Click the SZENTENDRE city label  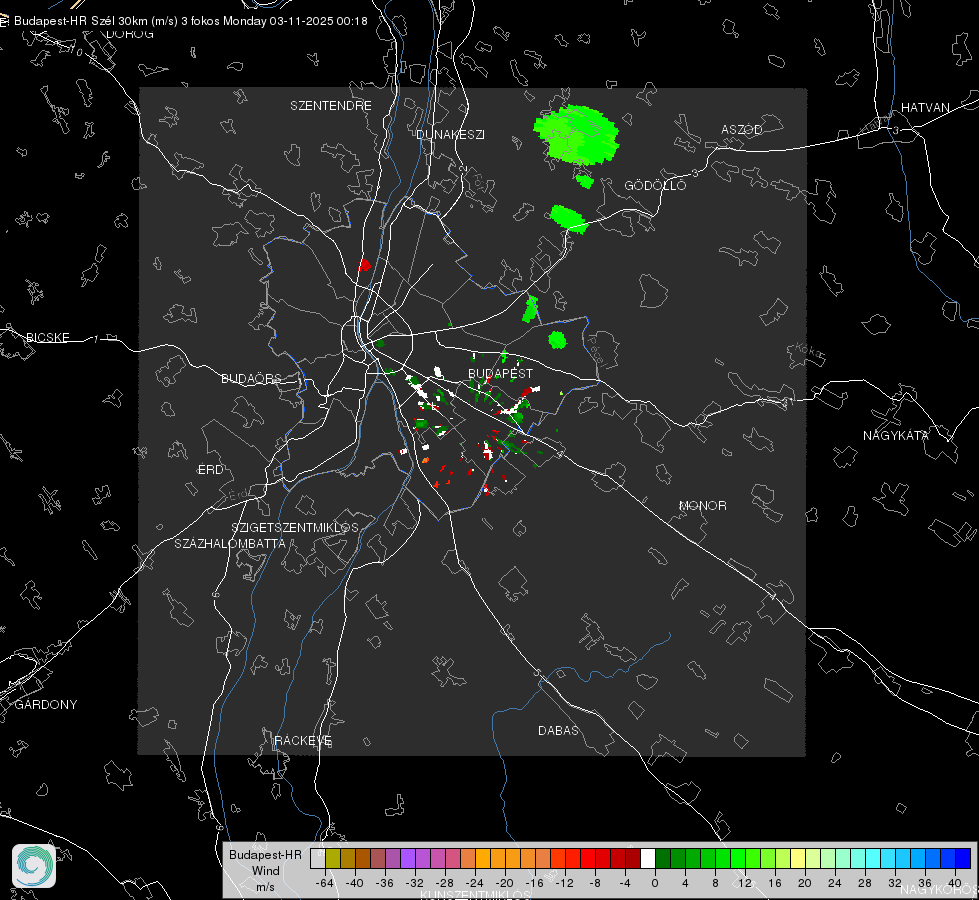[x=331, y=106]
